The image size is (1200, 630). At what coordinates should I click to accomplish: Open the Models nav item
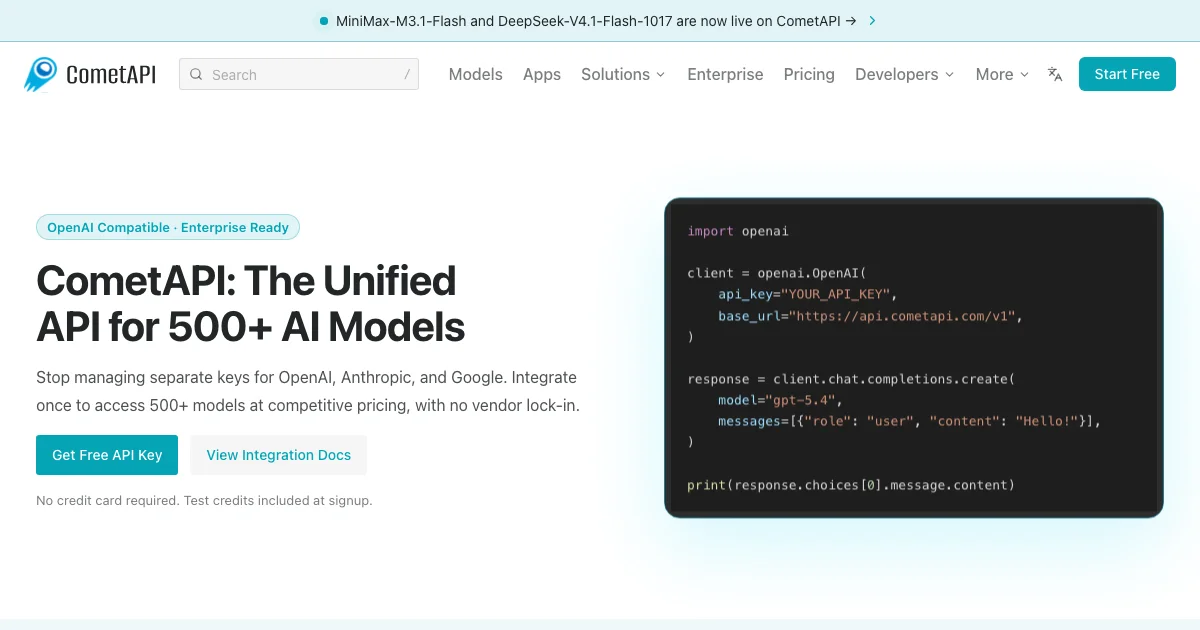[476, 74]
